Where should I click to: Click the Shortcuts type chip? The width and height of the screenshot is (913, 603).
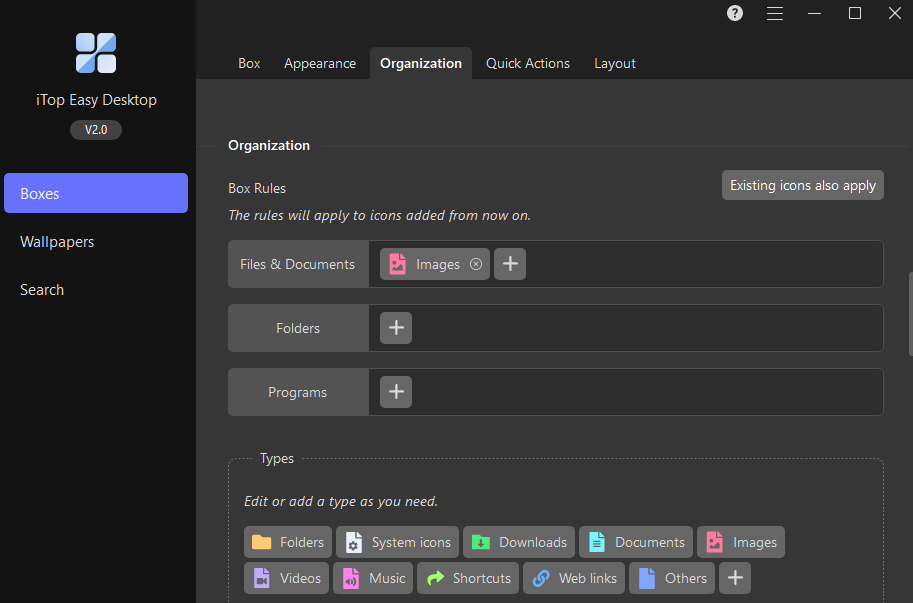coord(469,578)
